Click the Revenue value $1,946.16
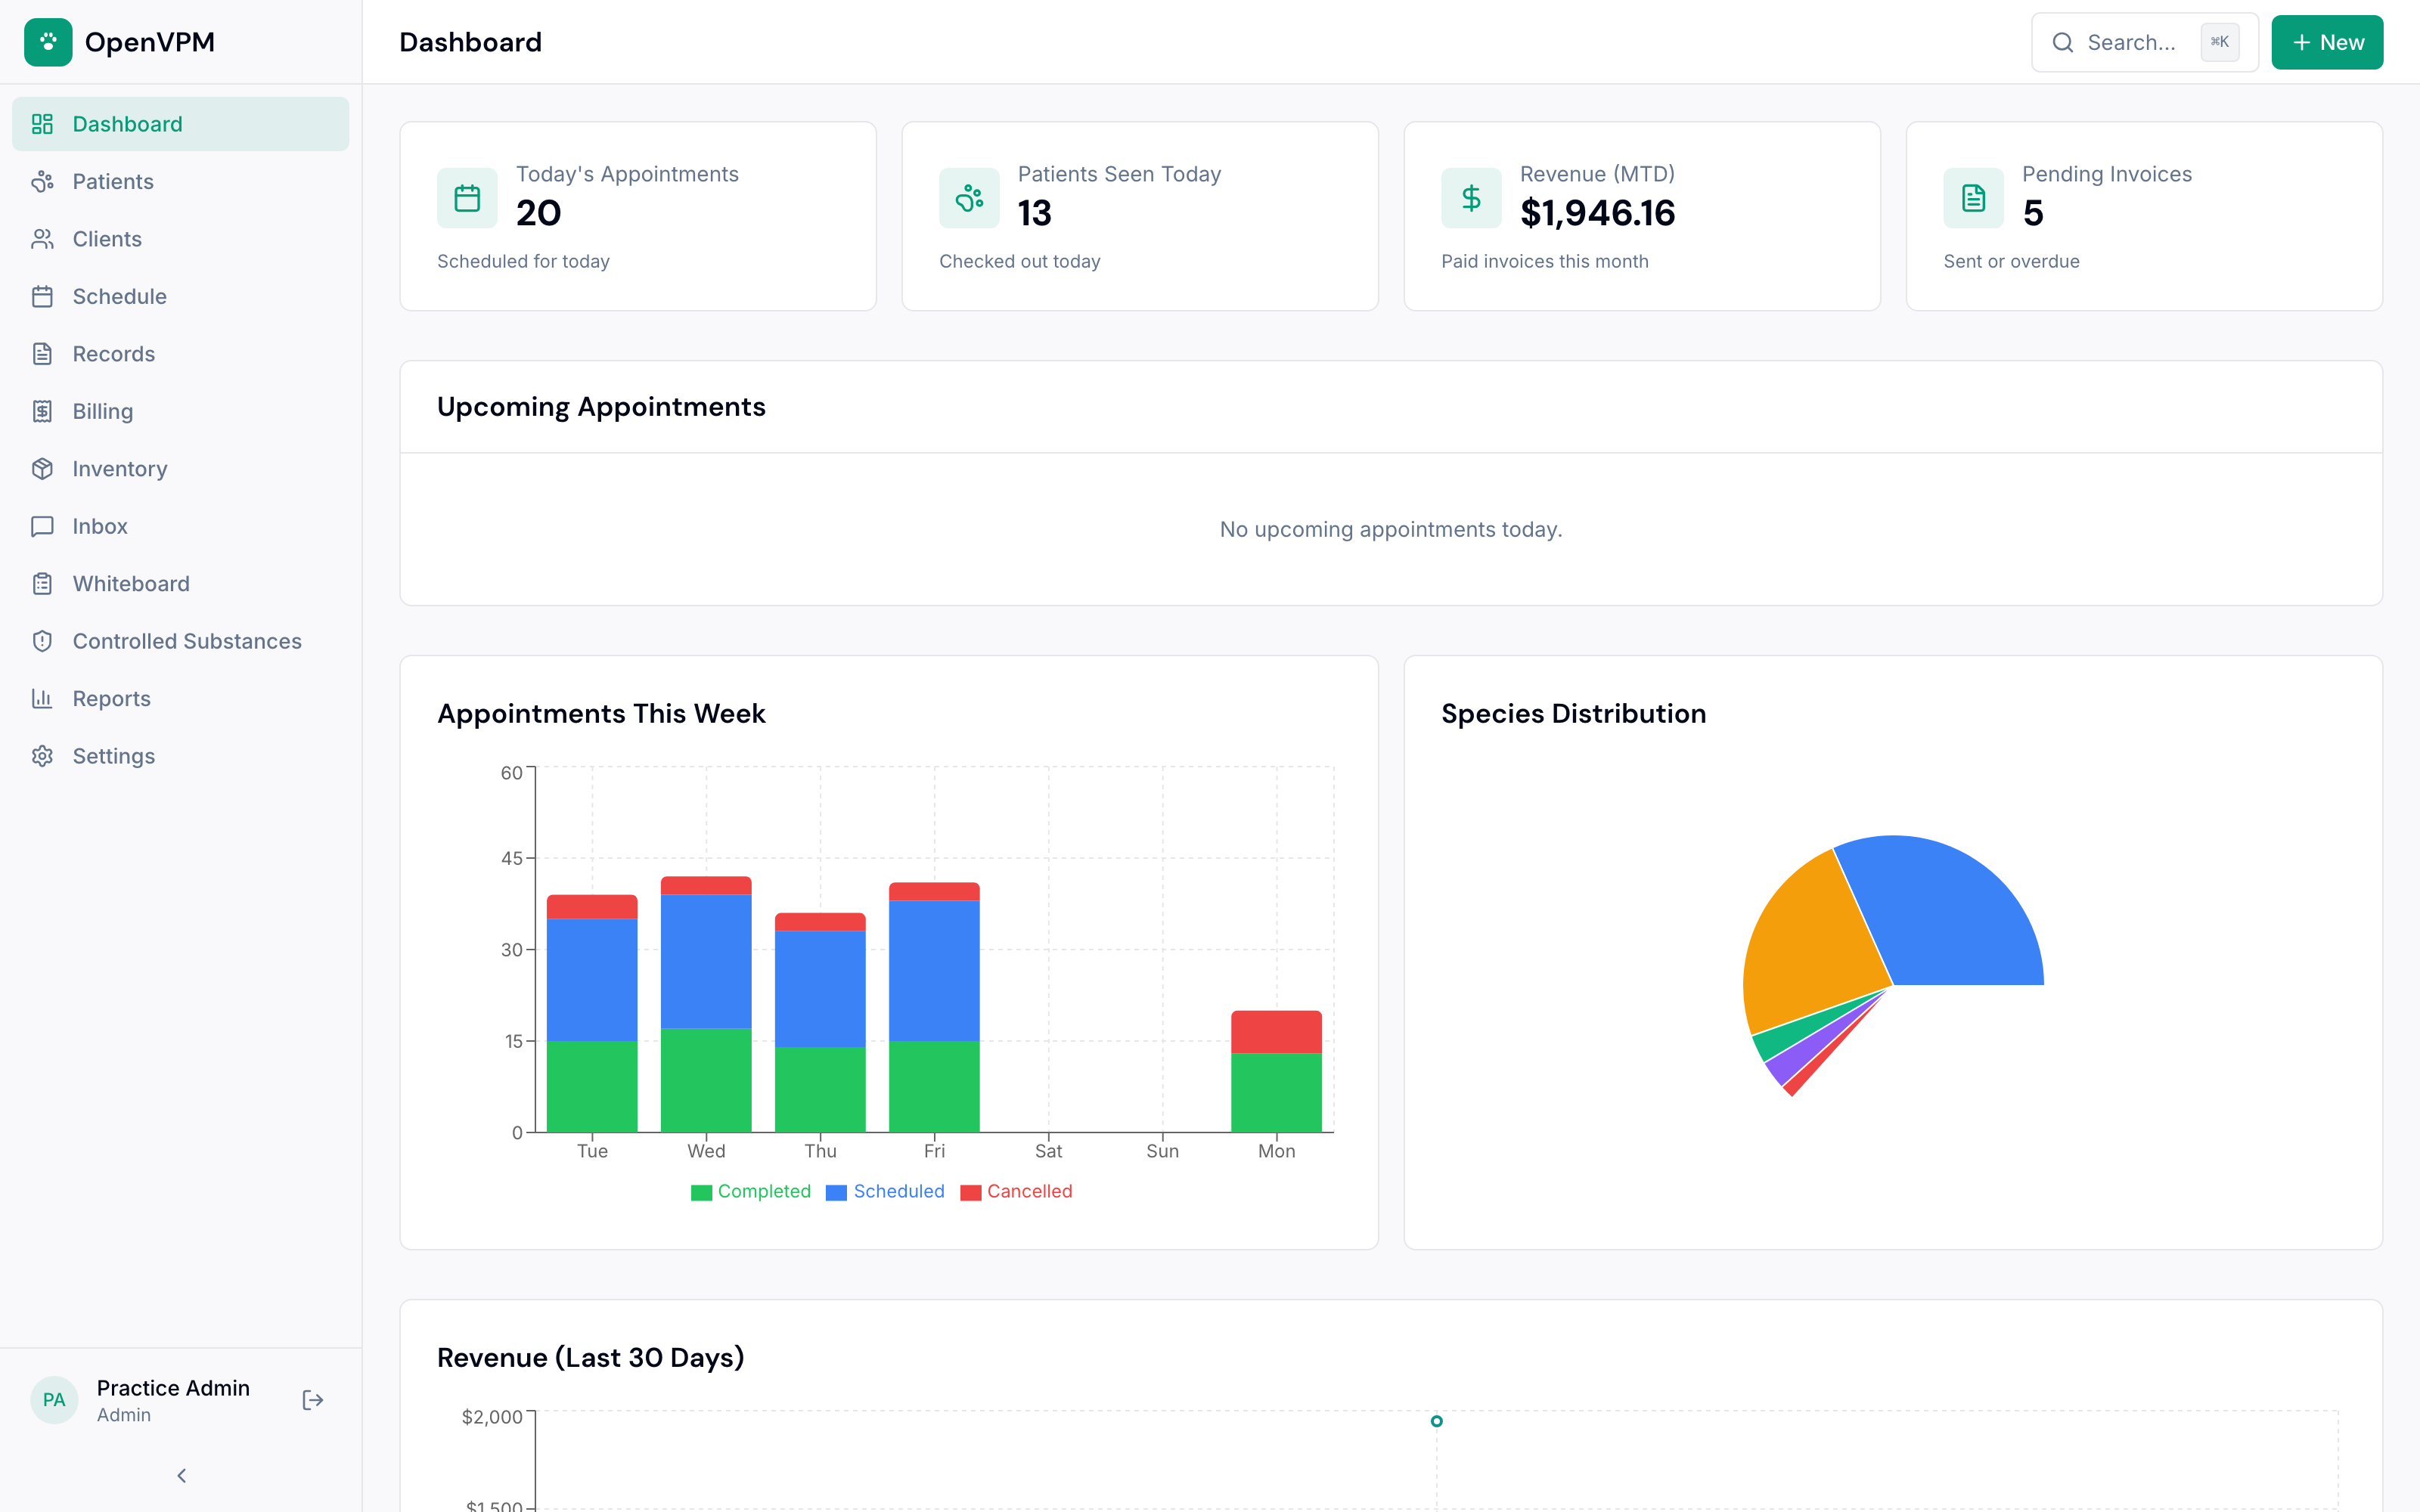Screen dimensions: 2420x1512 coord(1597,213)
